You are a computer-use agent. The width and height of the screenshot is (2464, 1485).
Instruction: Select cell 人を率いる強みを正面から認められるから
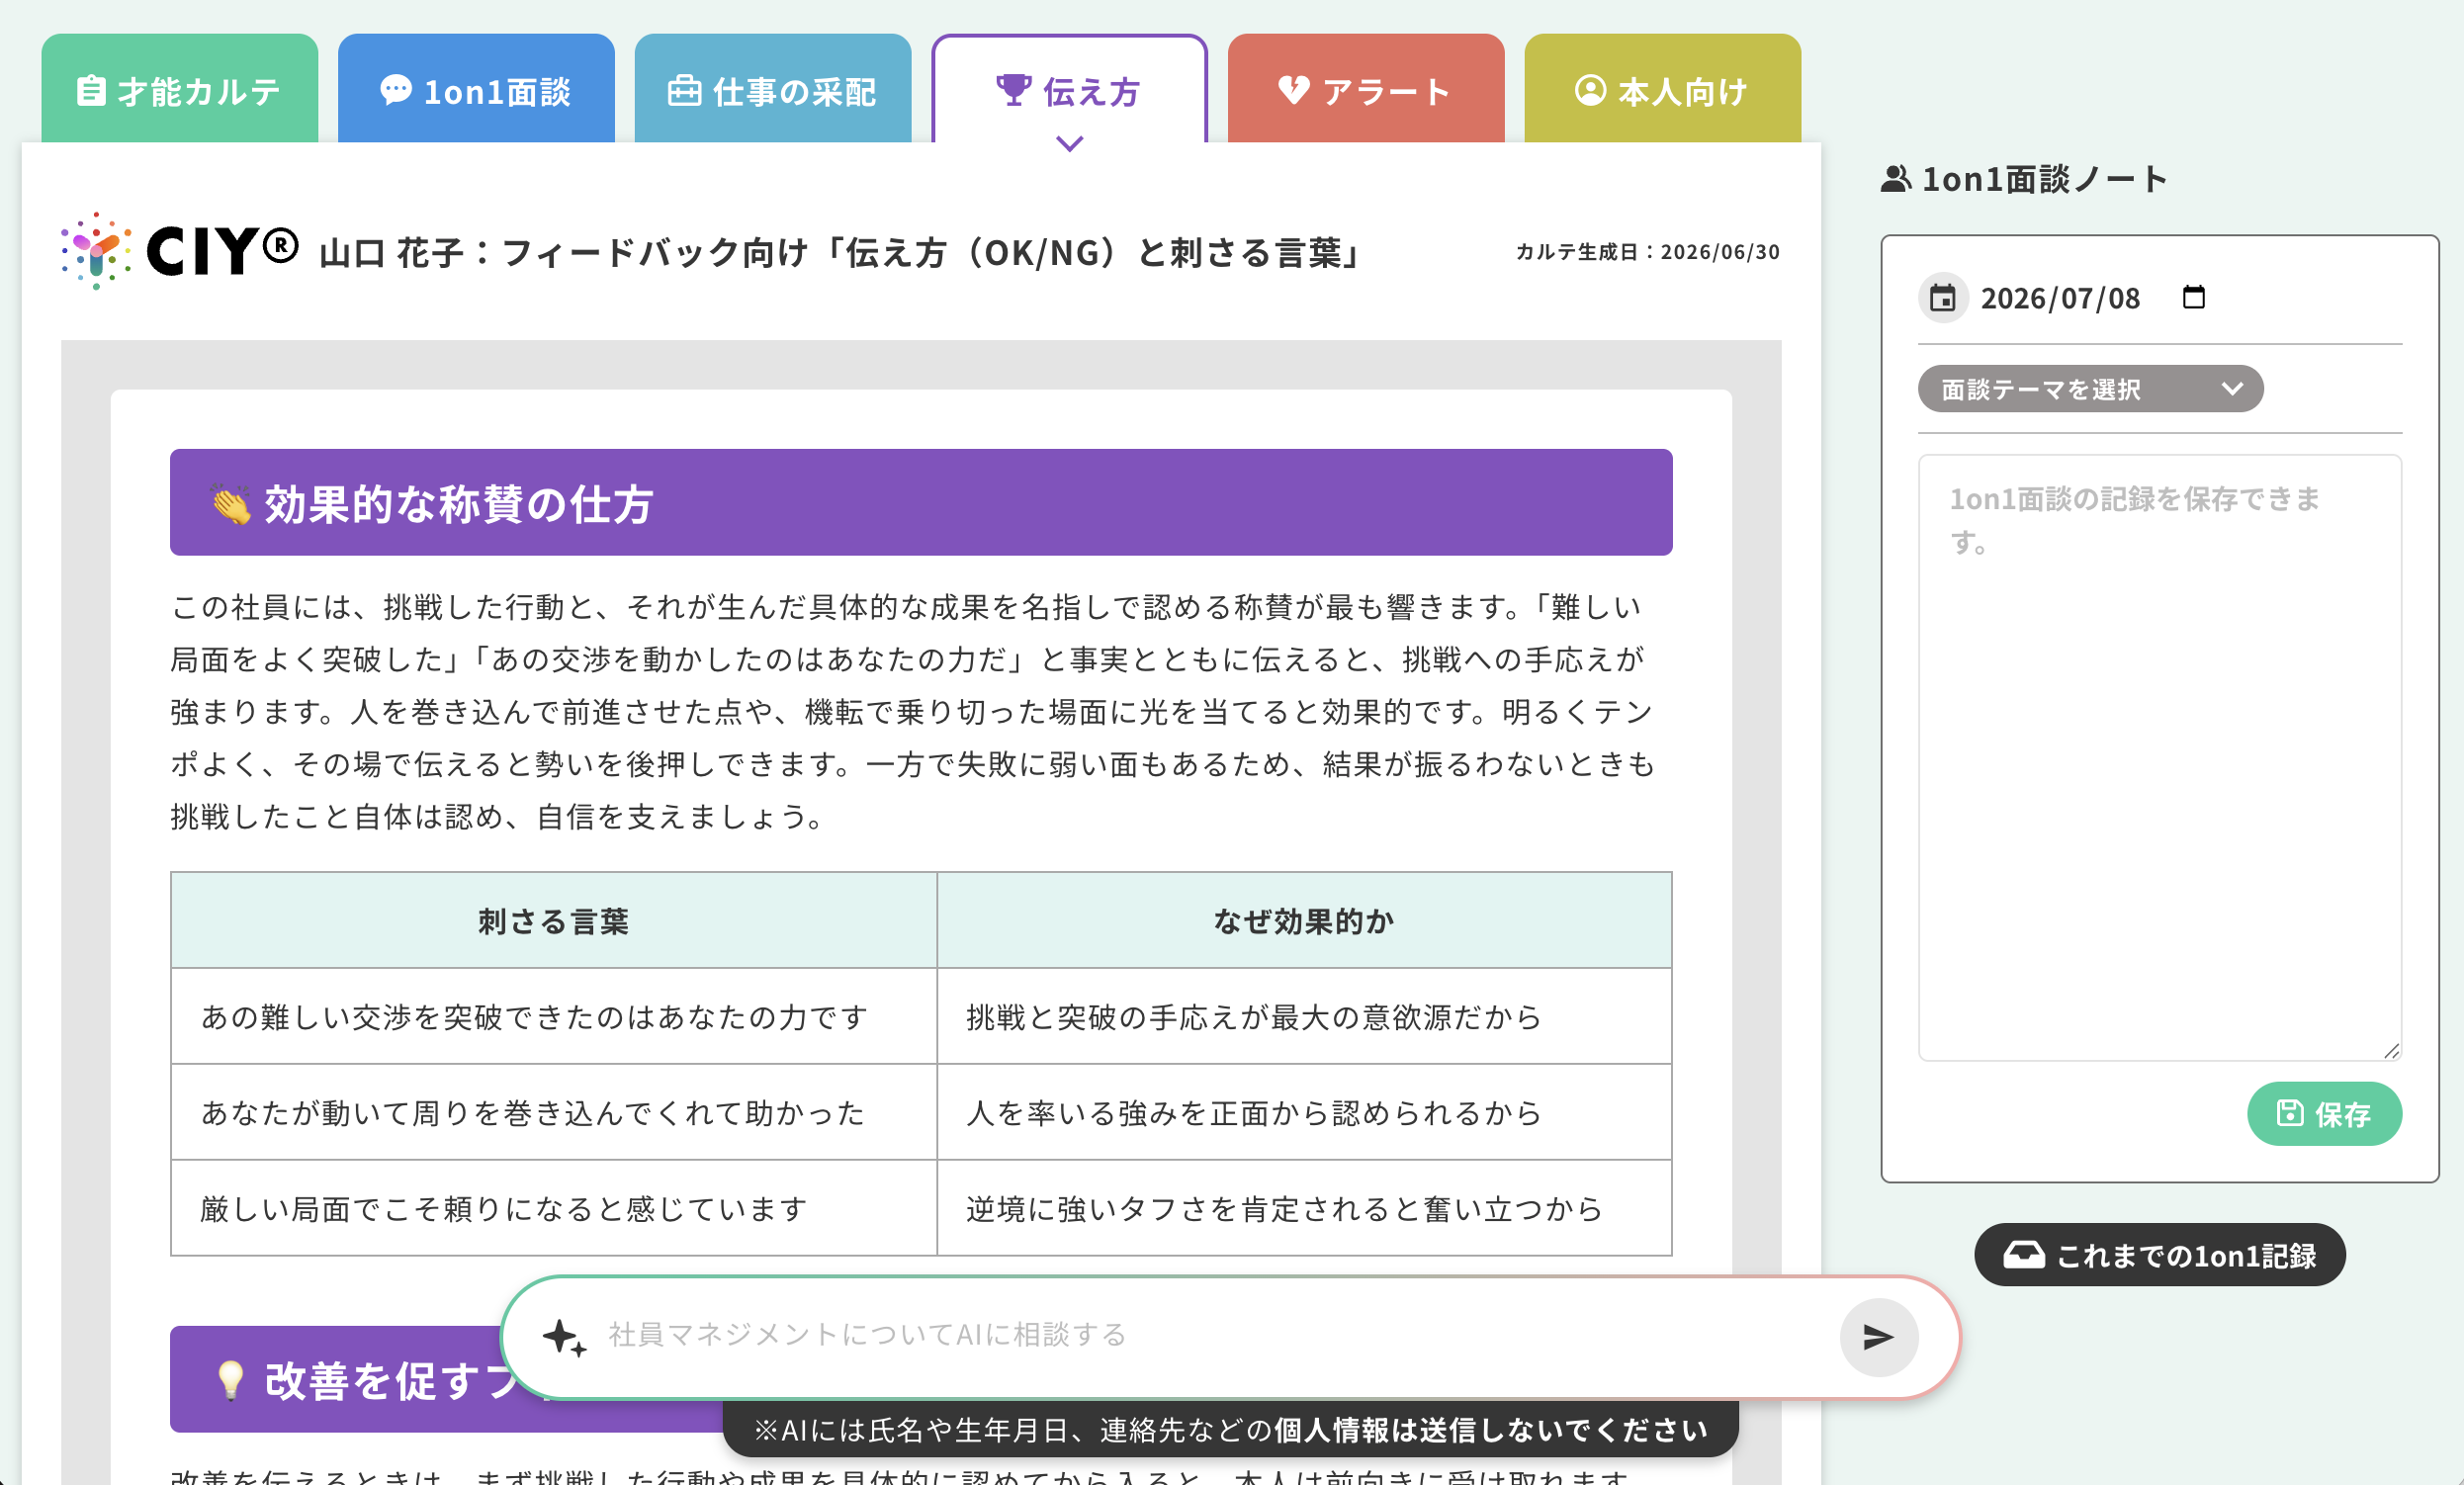click(1303, 1112)
